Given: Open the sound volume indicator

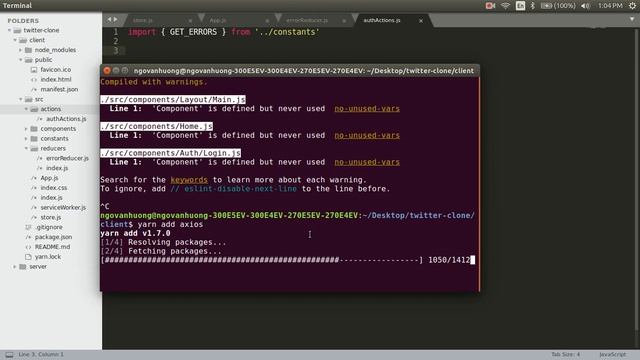Looking at the screenshot, I should click(585, 6).
